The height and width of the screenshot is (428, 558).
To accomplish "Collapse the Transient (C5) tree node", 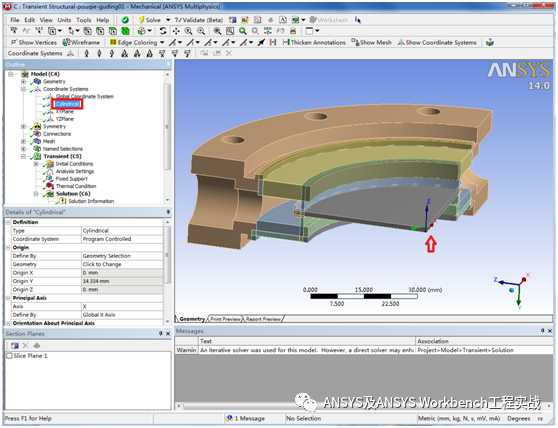I will pyautogui.click(x=23, y=156).
